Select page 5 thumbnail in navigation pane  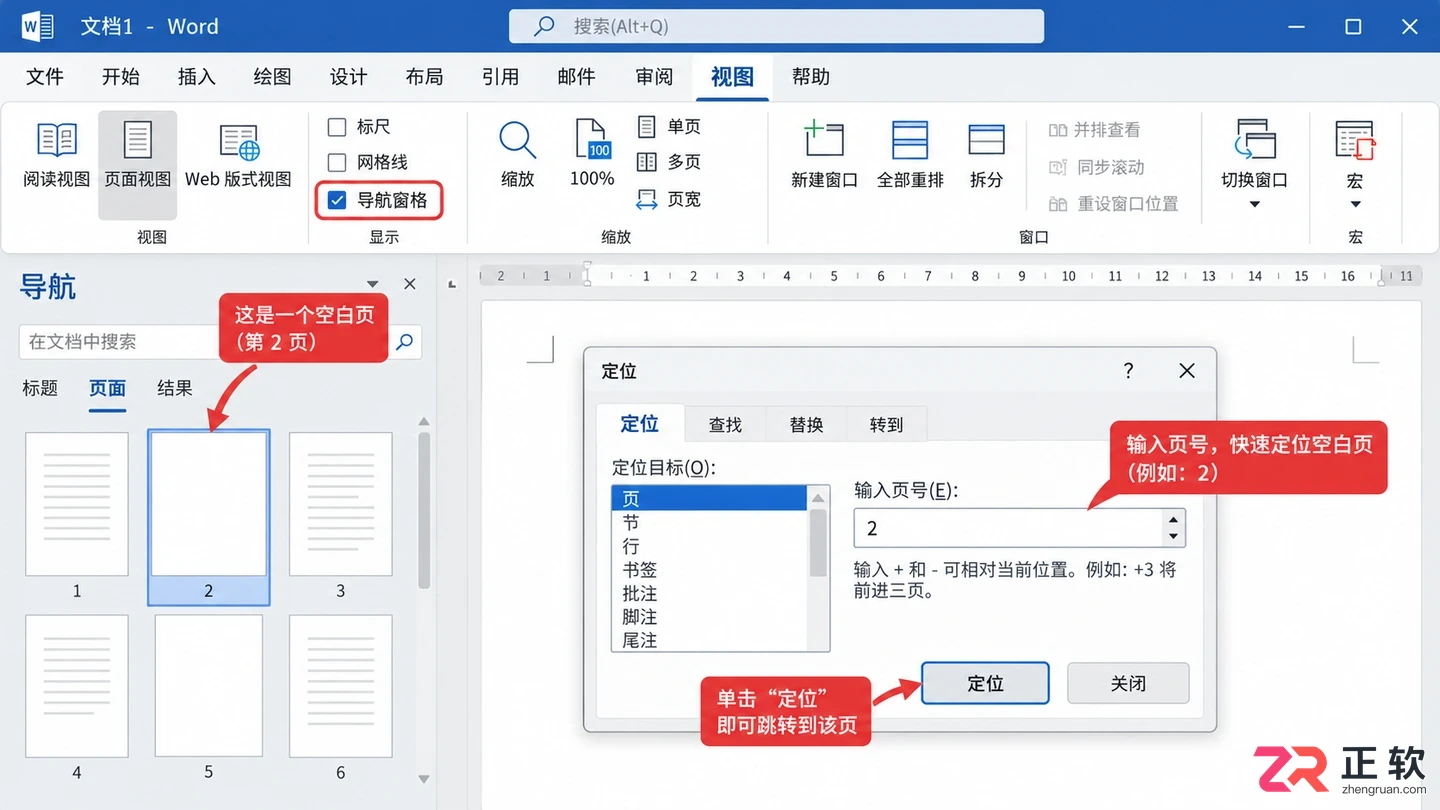coord(209,685)
